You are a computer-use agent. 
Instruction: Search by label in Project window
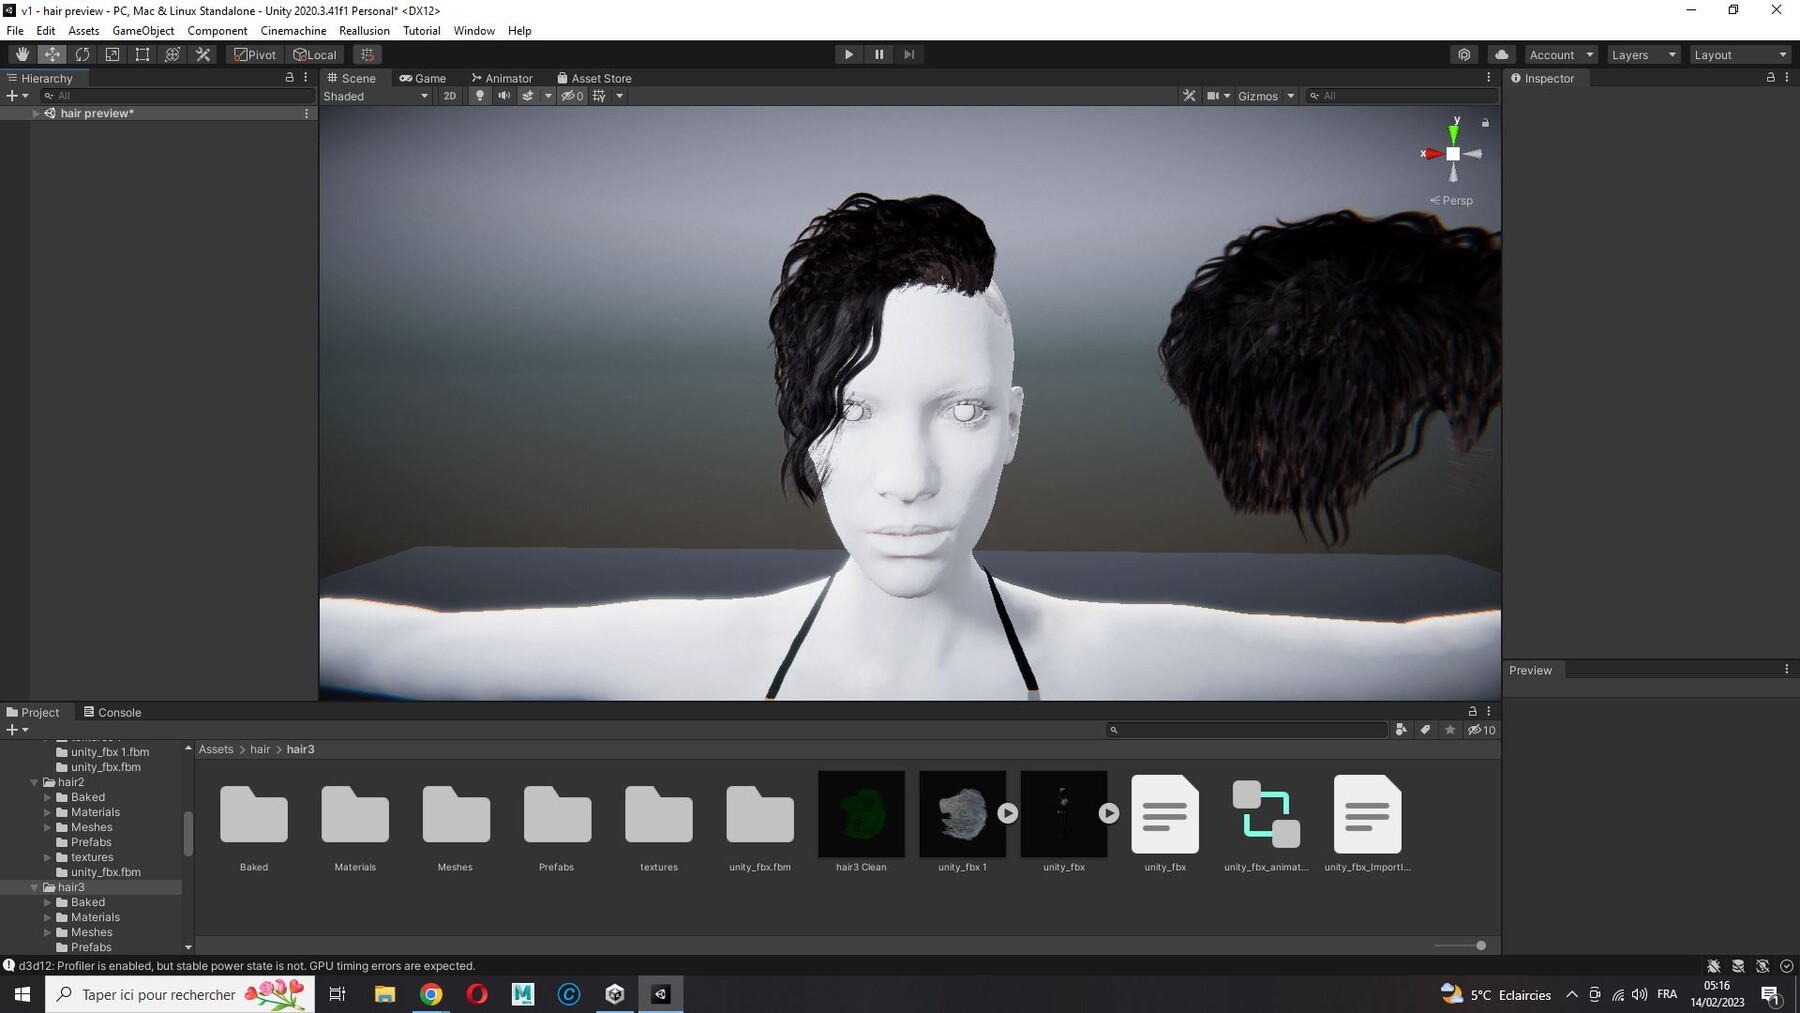click(x=1425, y=730)
